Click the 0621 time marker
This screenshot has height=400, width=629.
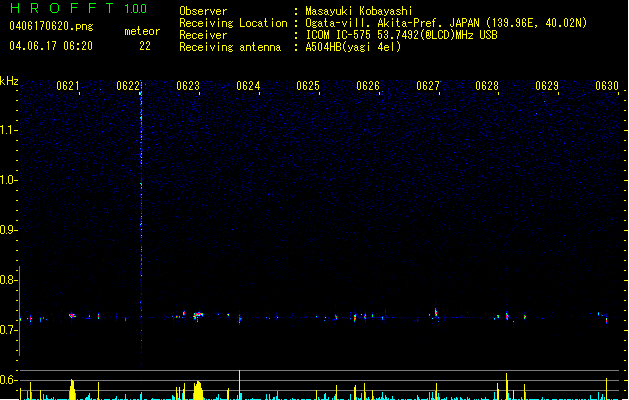coord(68,86)
